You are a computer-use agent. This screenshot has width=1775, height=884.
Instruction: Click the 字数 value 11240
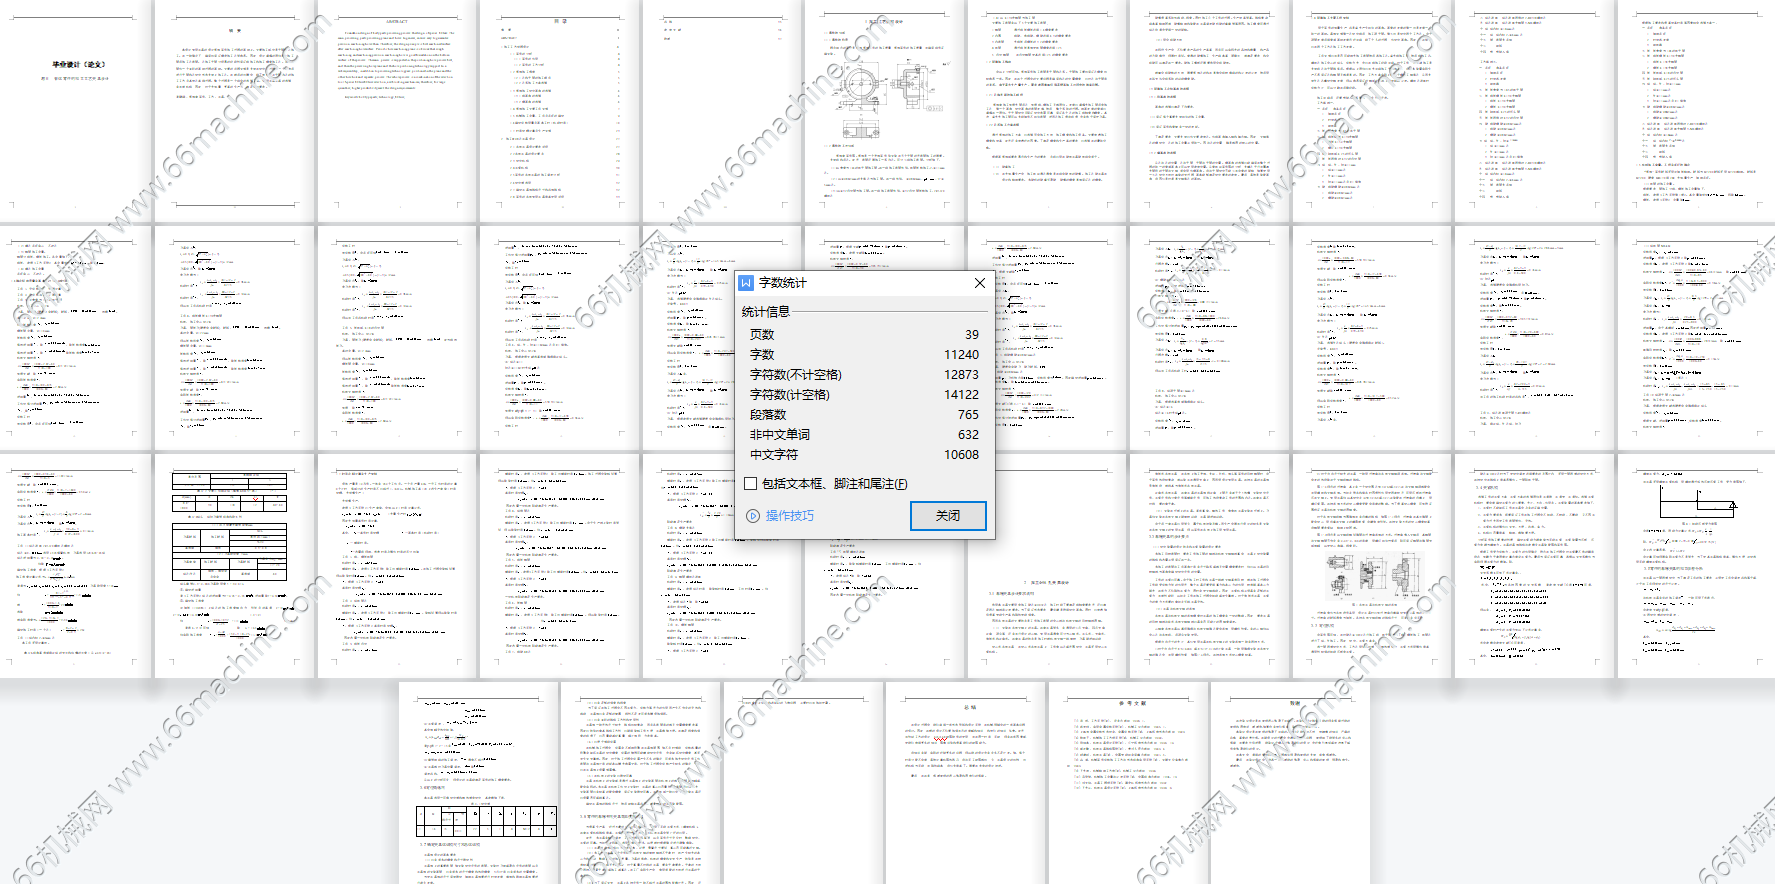click(x=961, y=355)
